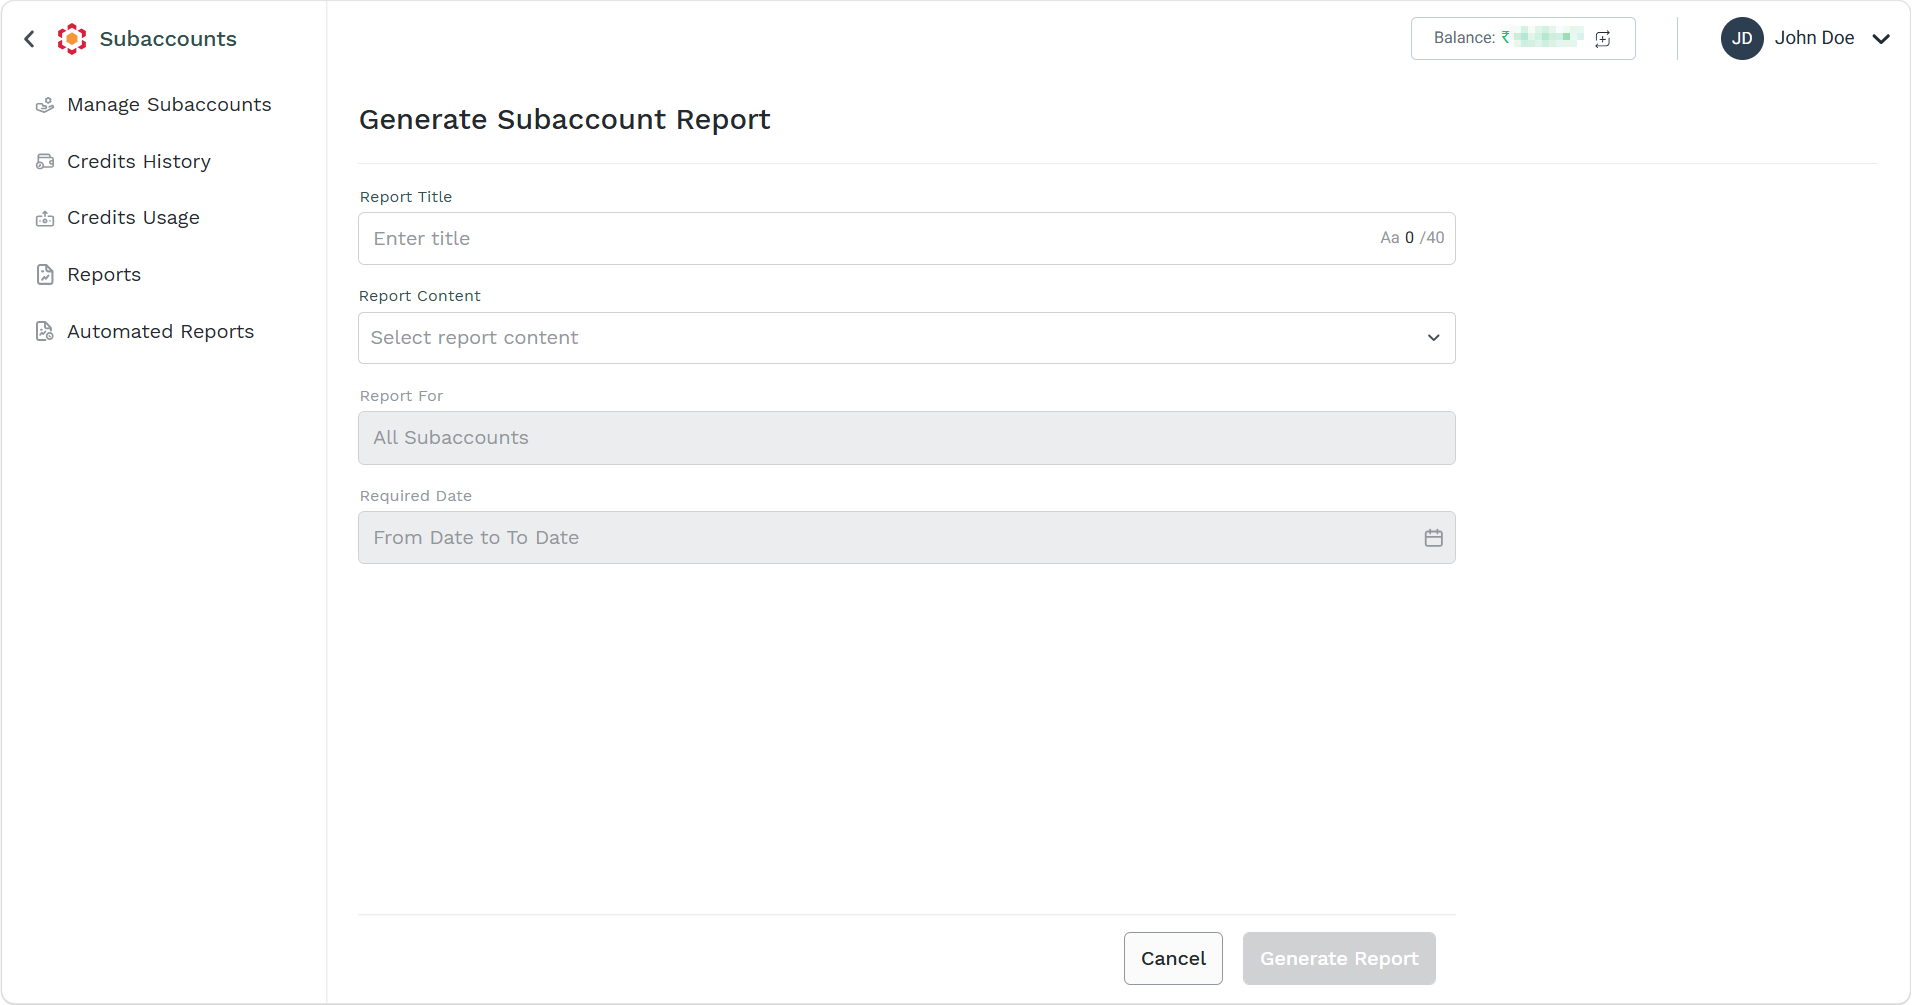The image size is (1912, 1005).
Task: Click the Required Date label
Action: click(415, 496)
